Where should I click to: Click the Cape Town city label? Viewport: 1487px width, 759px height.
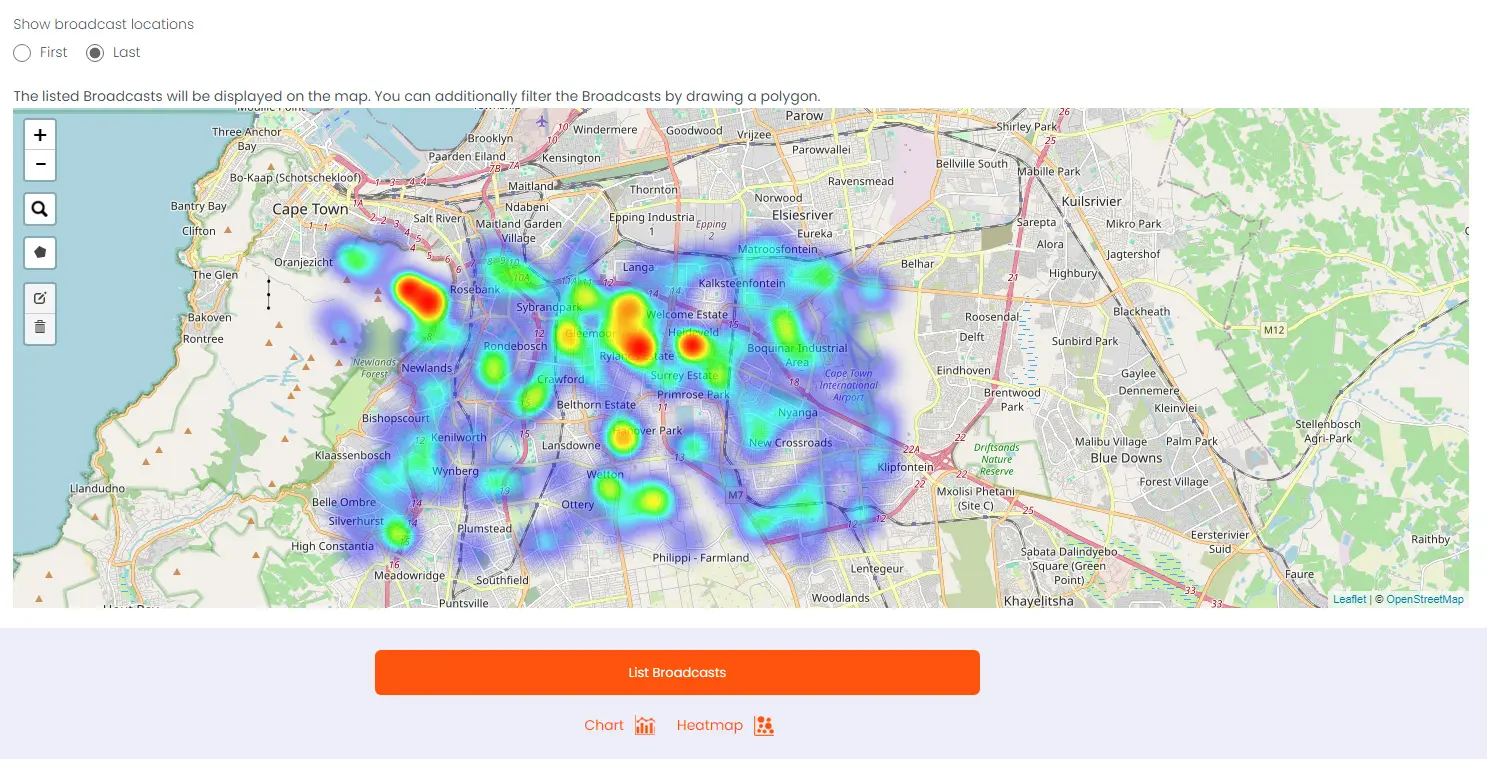(x=310, y=210)
